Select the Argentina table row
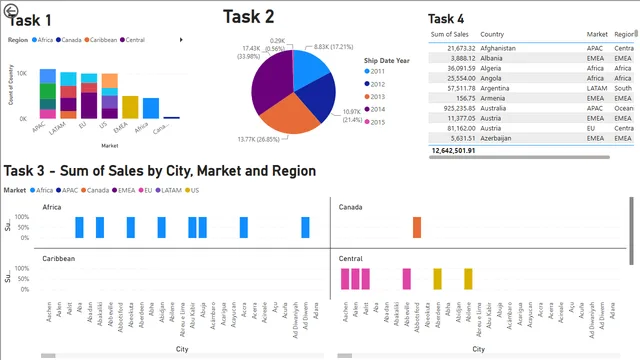The image size is (640, 360). [x=531, y=88]
